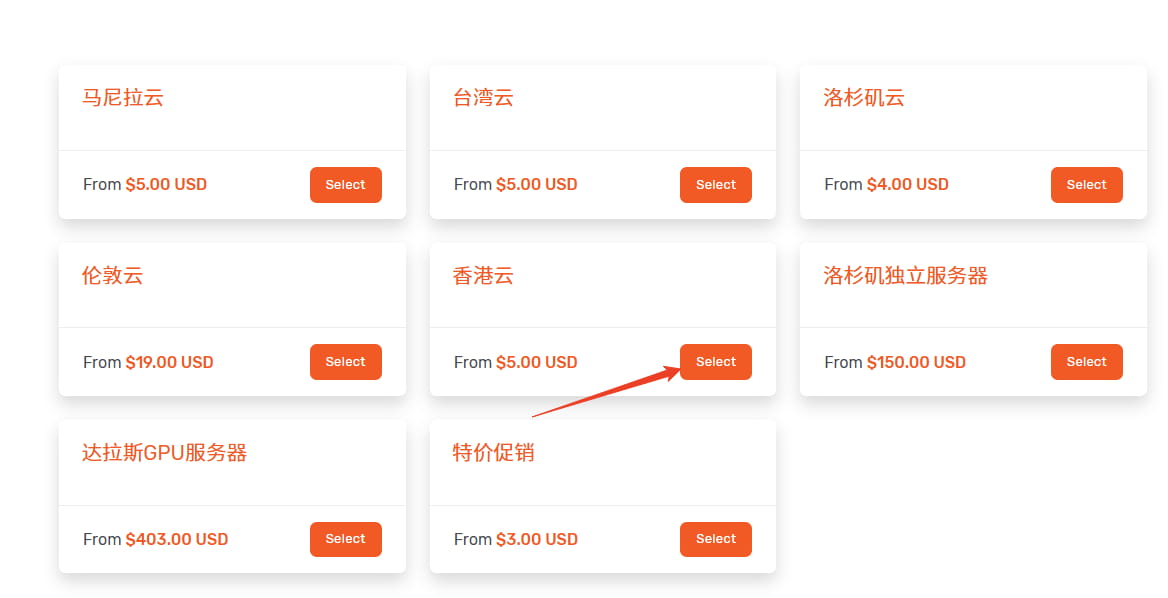Click the 伦敦云 title link

coord(112,276)
